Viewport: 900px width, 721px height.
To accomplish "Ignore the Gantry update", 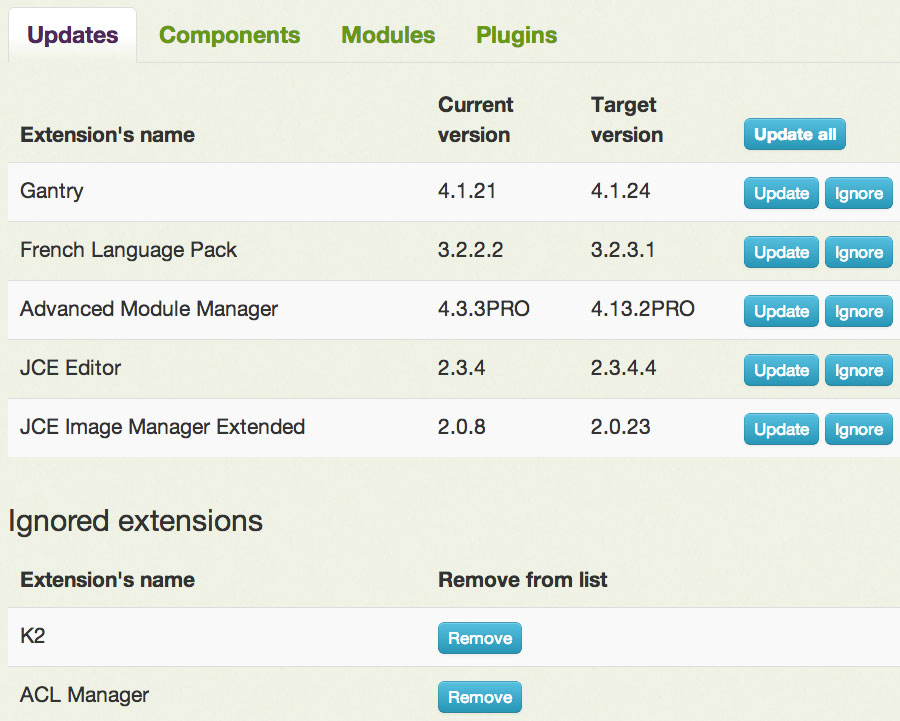I will (x=859, y=193).
